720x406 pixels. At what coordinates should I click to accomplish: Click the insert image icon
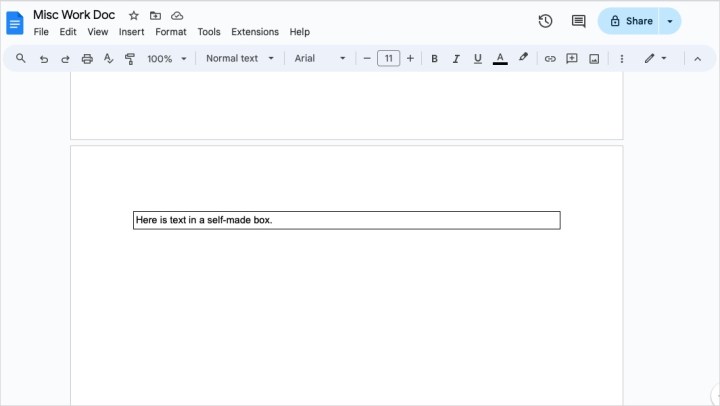(594, 59)
